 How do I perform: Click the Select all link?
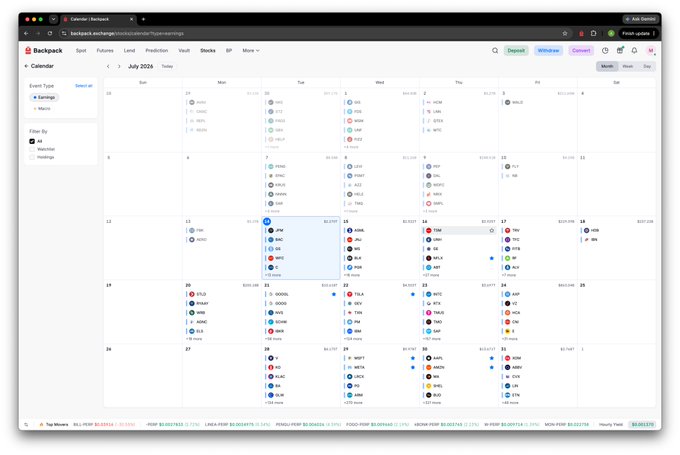84,86
